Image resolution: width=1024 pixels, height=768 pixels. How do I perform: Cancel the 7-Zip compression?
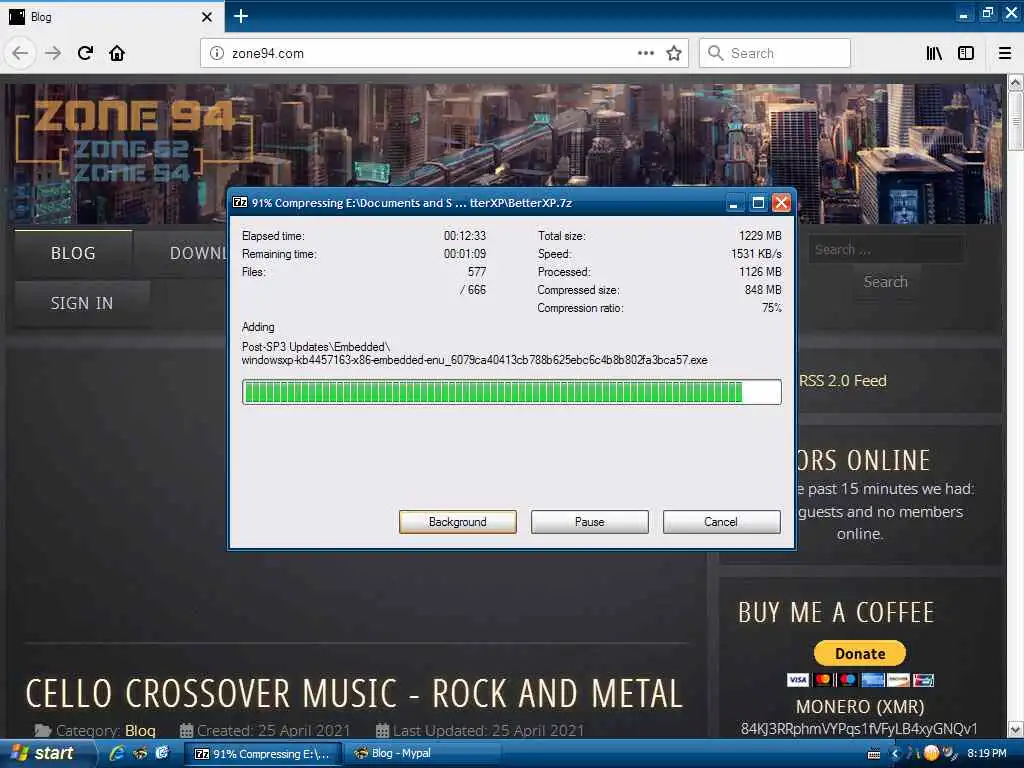point(721,522)
